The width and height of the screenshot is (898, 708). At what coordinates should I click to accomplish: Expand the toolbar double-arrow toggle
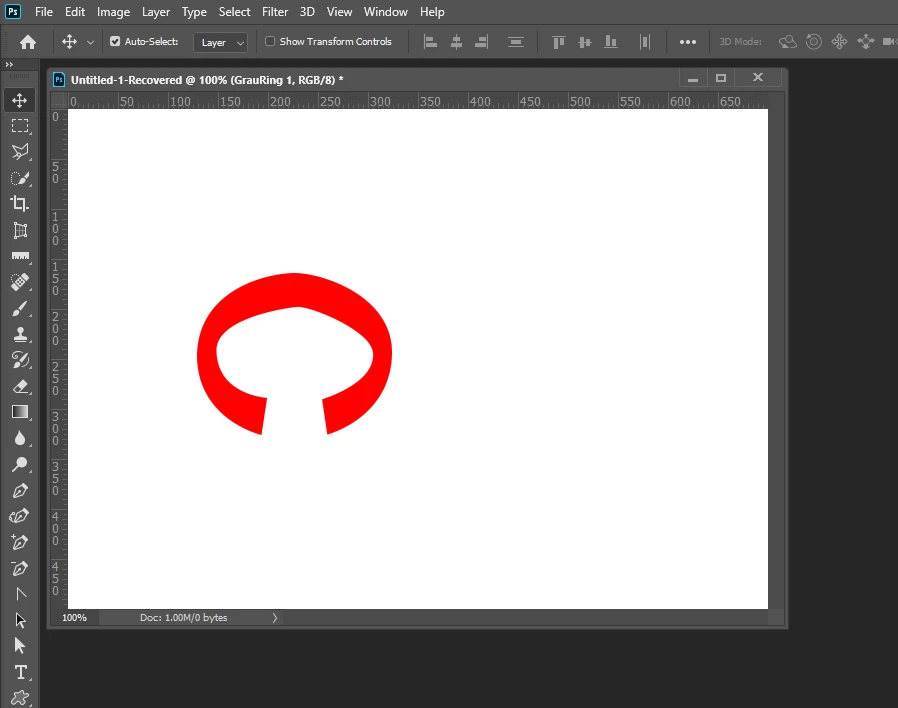pyautogui.click(x=9, y=64)
